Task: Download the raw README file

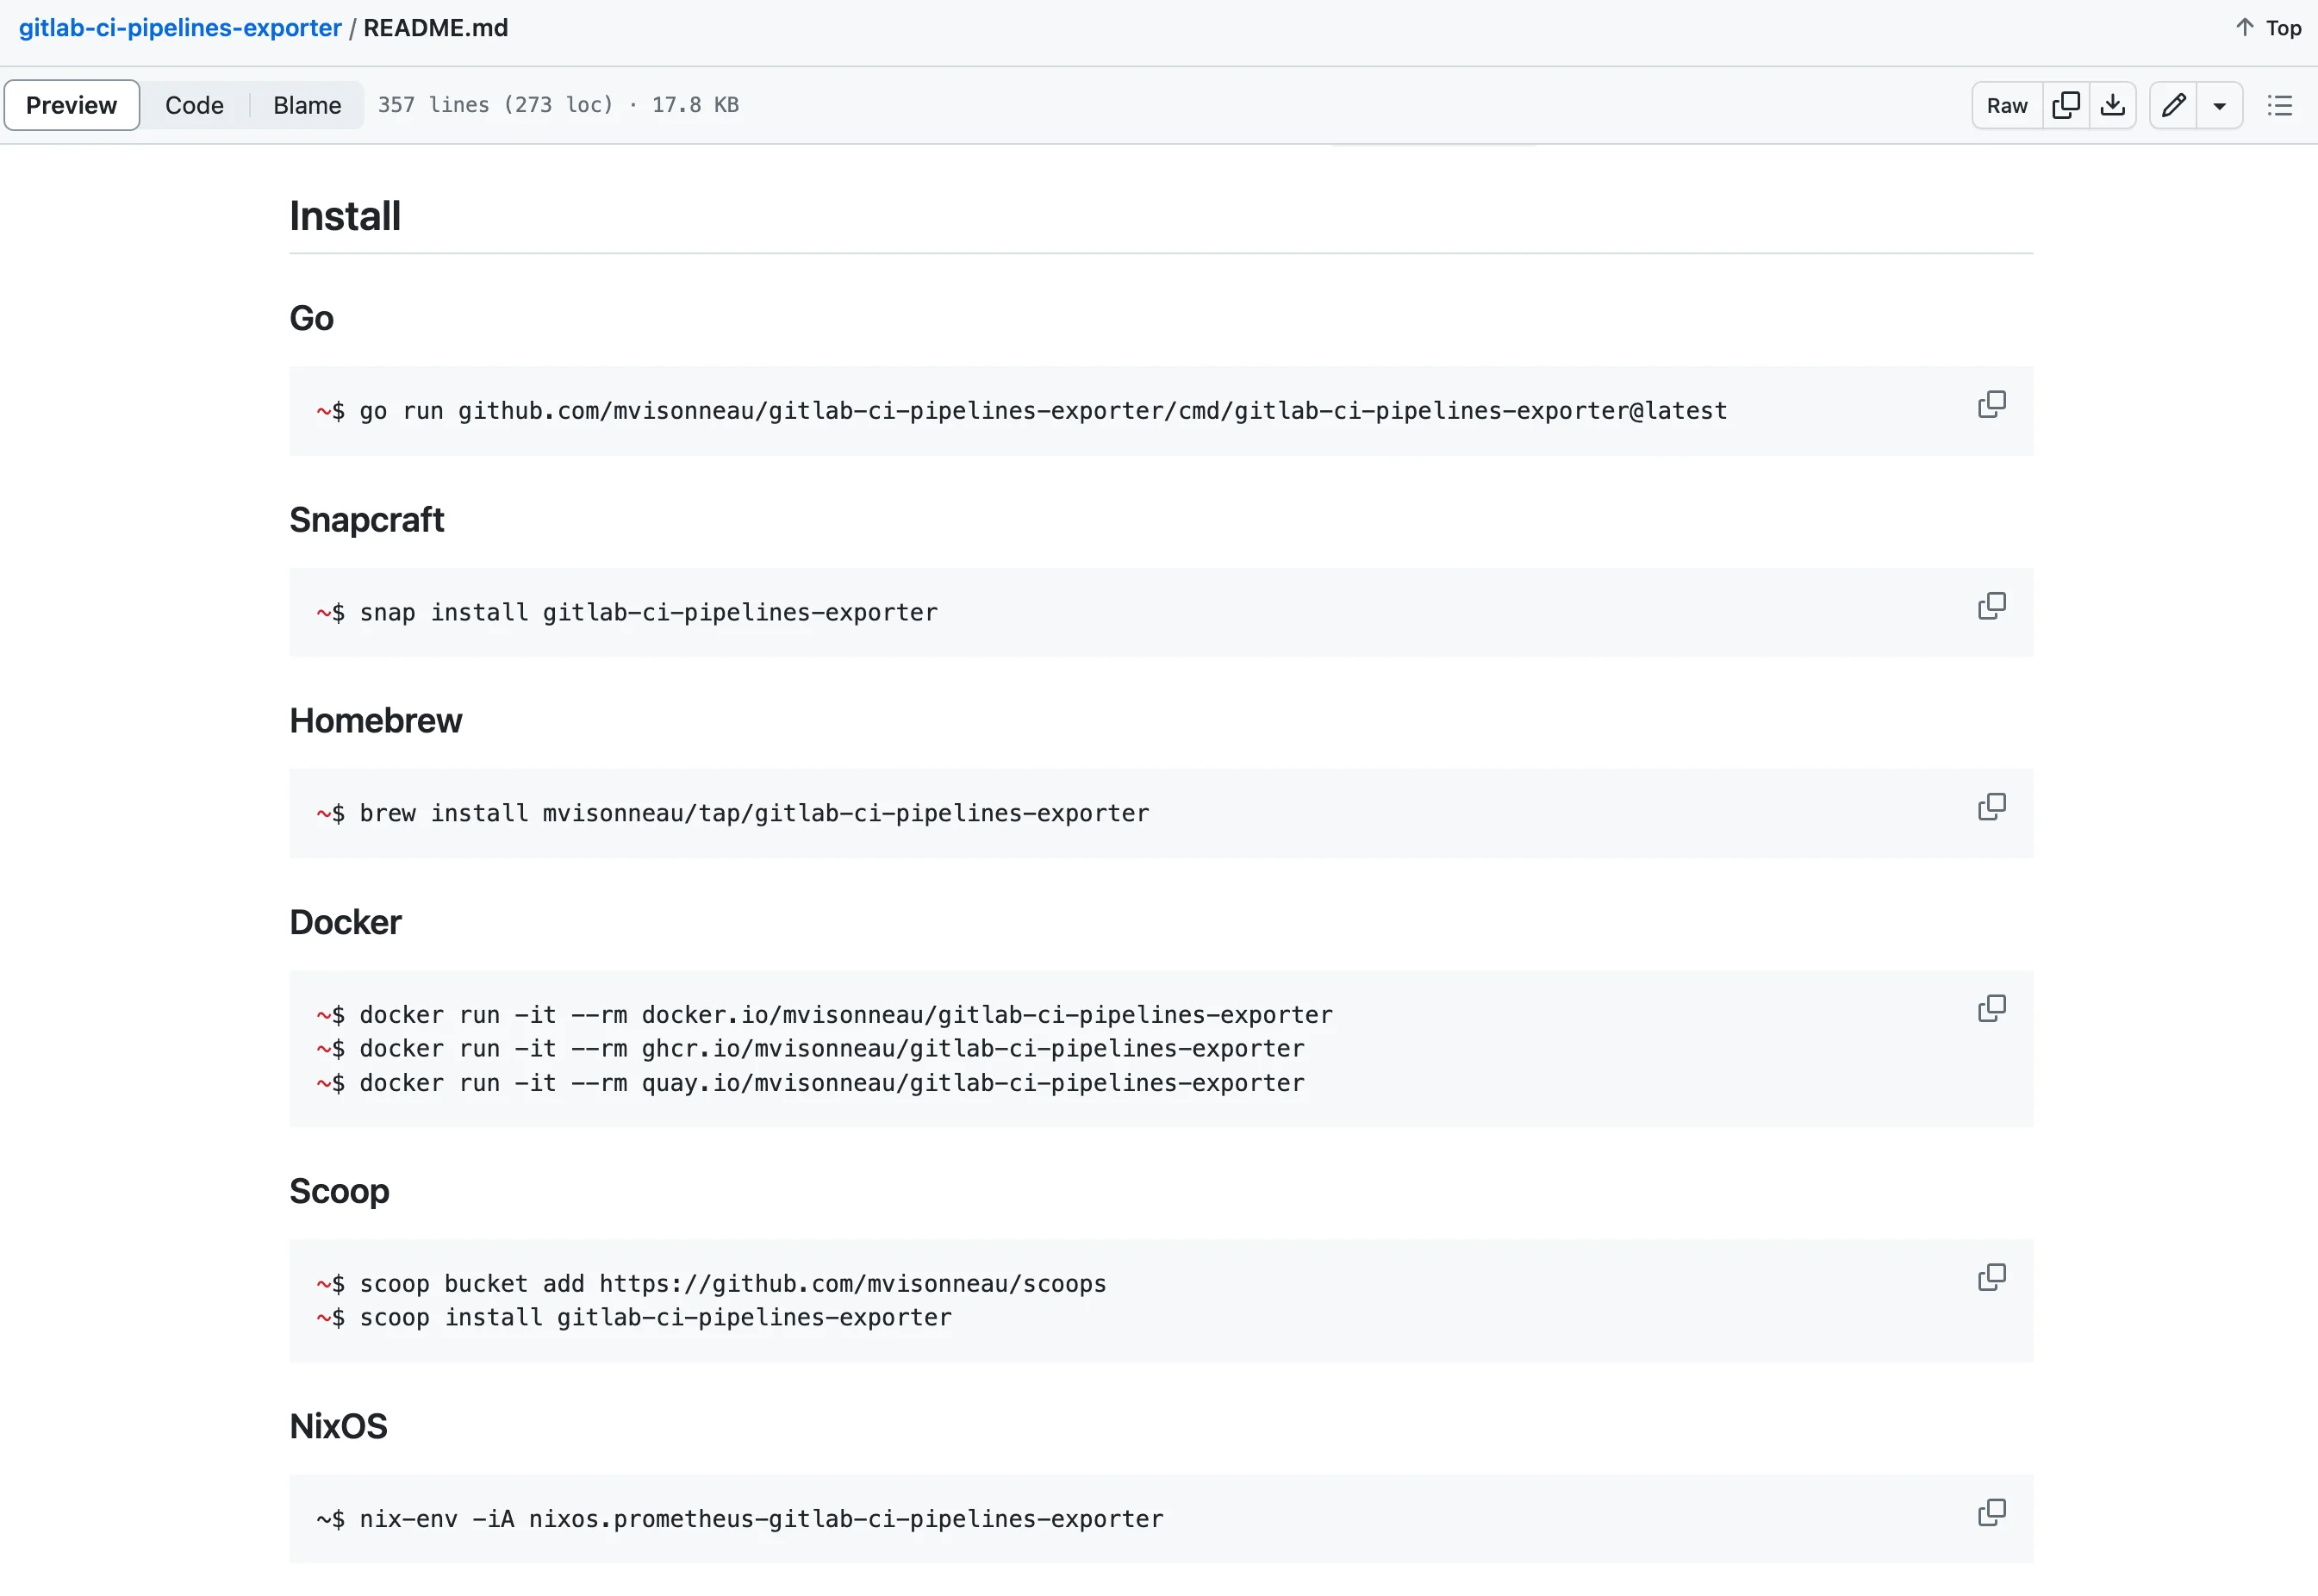Action: click(x=2112, y=105)
